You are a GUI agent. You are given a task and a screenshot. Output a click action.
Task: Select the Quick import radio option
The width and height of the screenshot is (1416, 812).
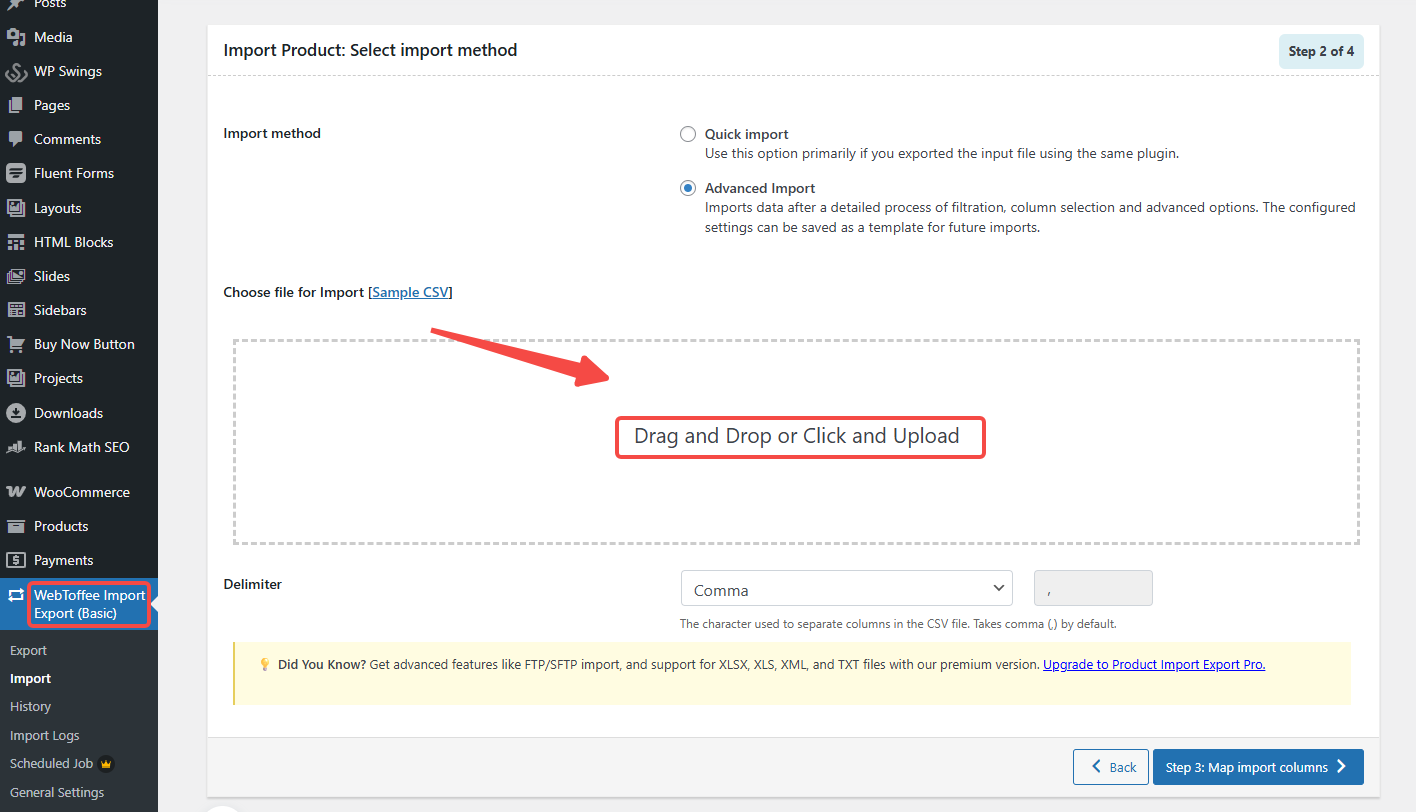(x=688, y=134)
